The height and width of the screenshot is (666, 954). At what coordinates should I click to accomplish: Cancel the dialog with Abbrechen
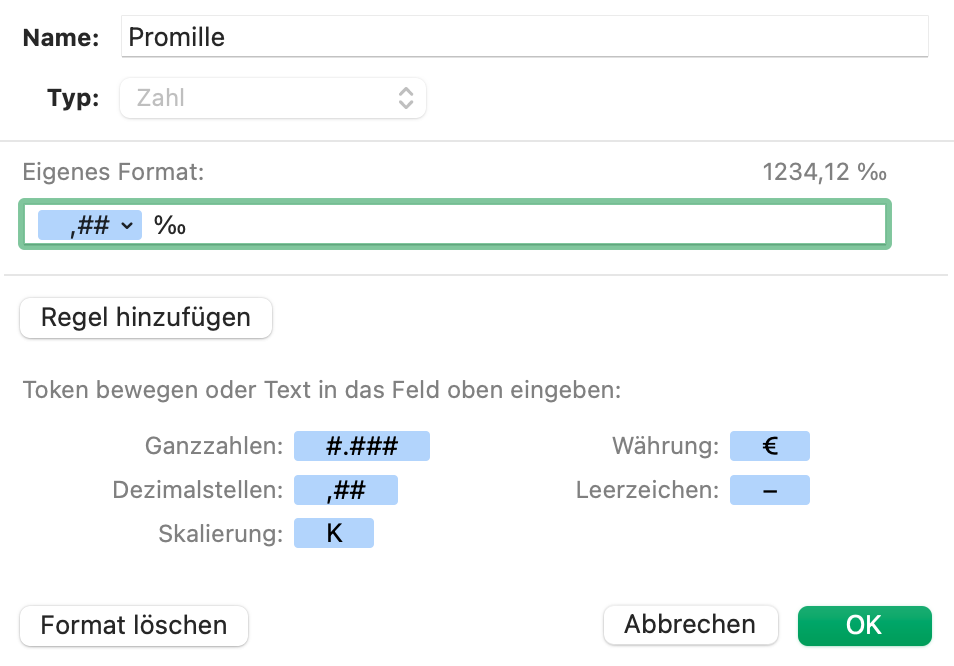tap(690, 625)
